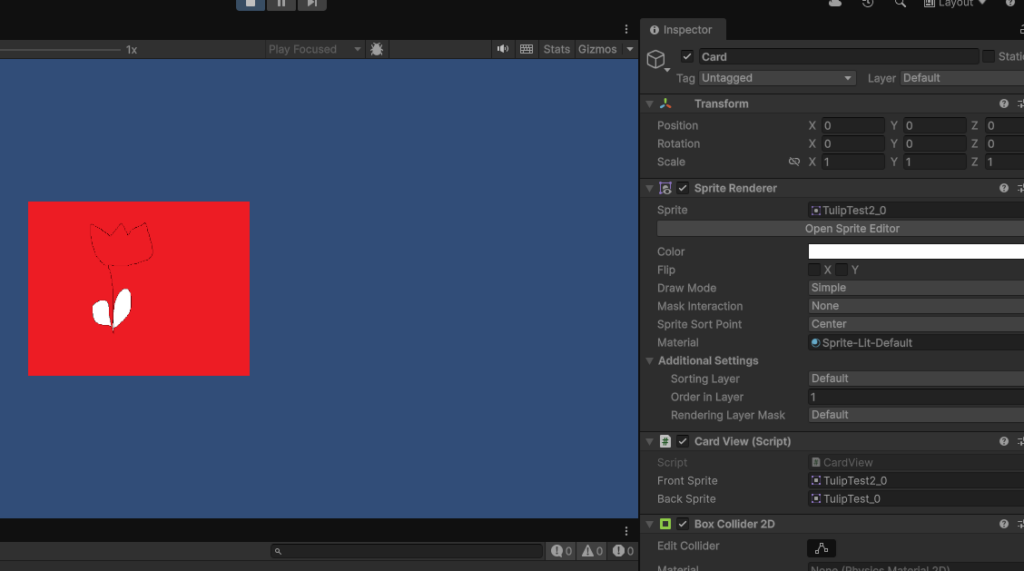
Task: Open Transform component help icon
Action: click(1003, 104)
